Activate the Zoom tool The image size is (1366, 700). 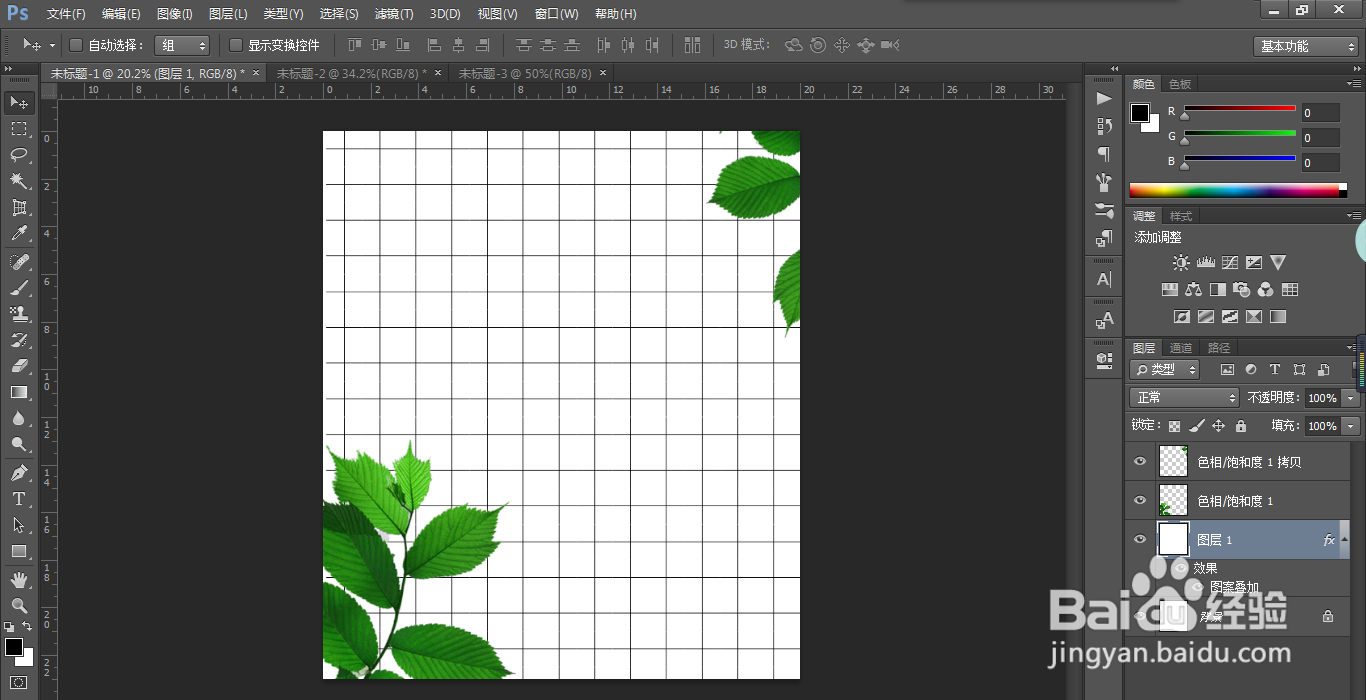coord(19,605)
